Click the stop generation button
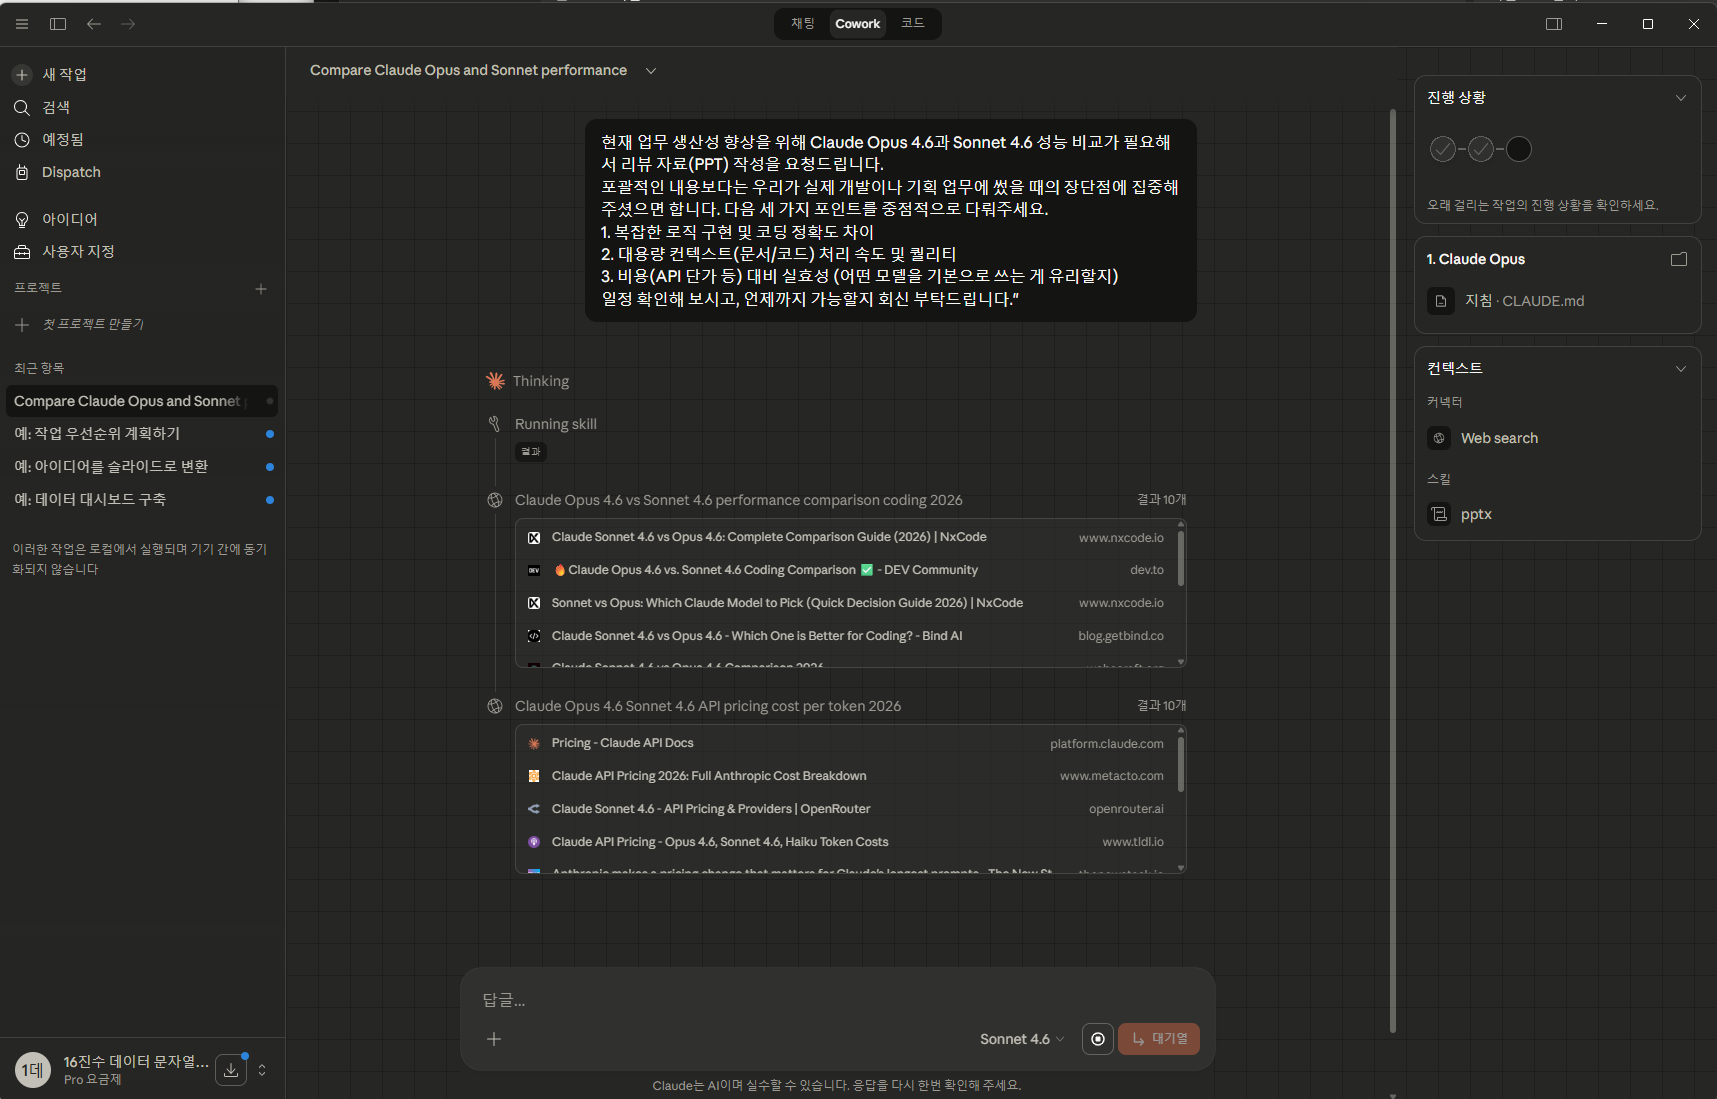The height and width of the screenshot is (1099, 1717). click(1098, 1039)
